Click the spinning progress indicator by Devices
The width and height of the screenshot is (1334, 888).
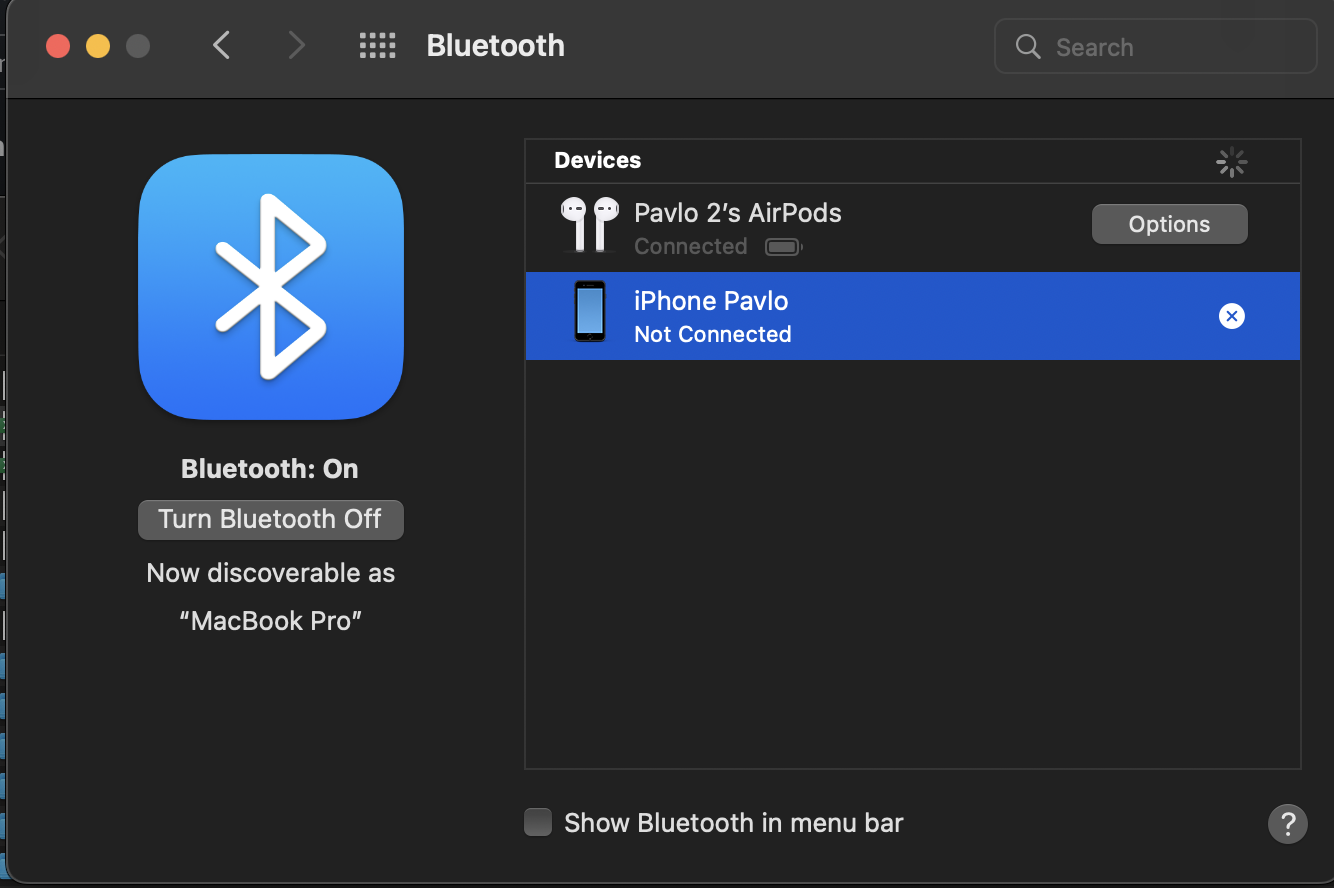pos(1231,162)
